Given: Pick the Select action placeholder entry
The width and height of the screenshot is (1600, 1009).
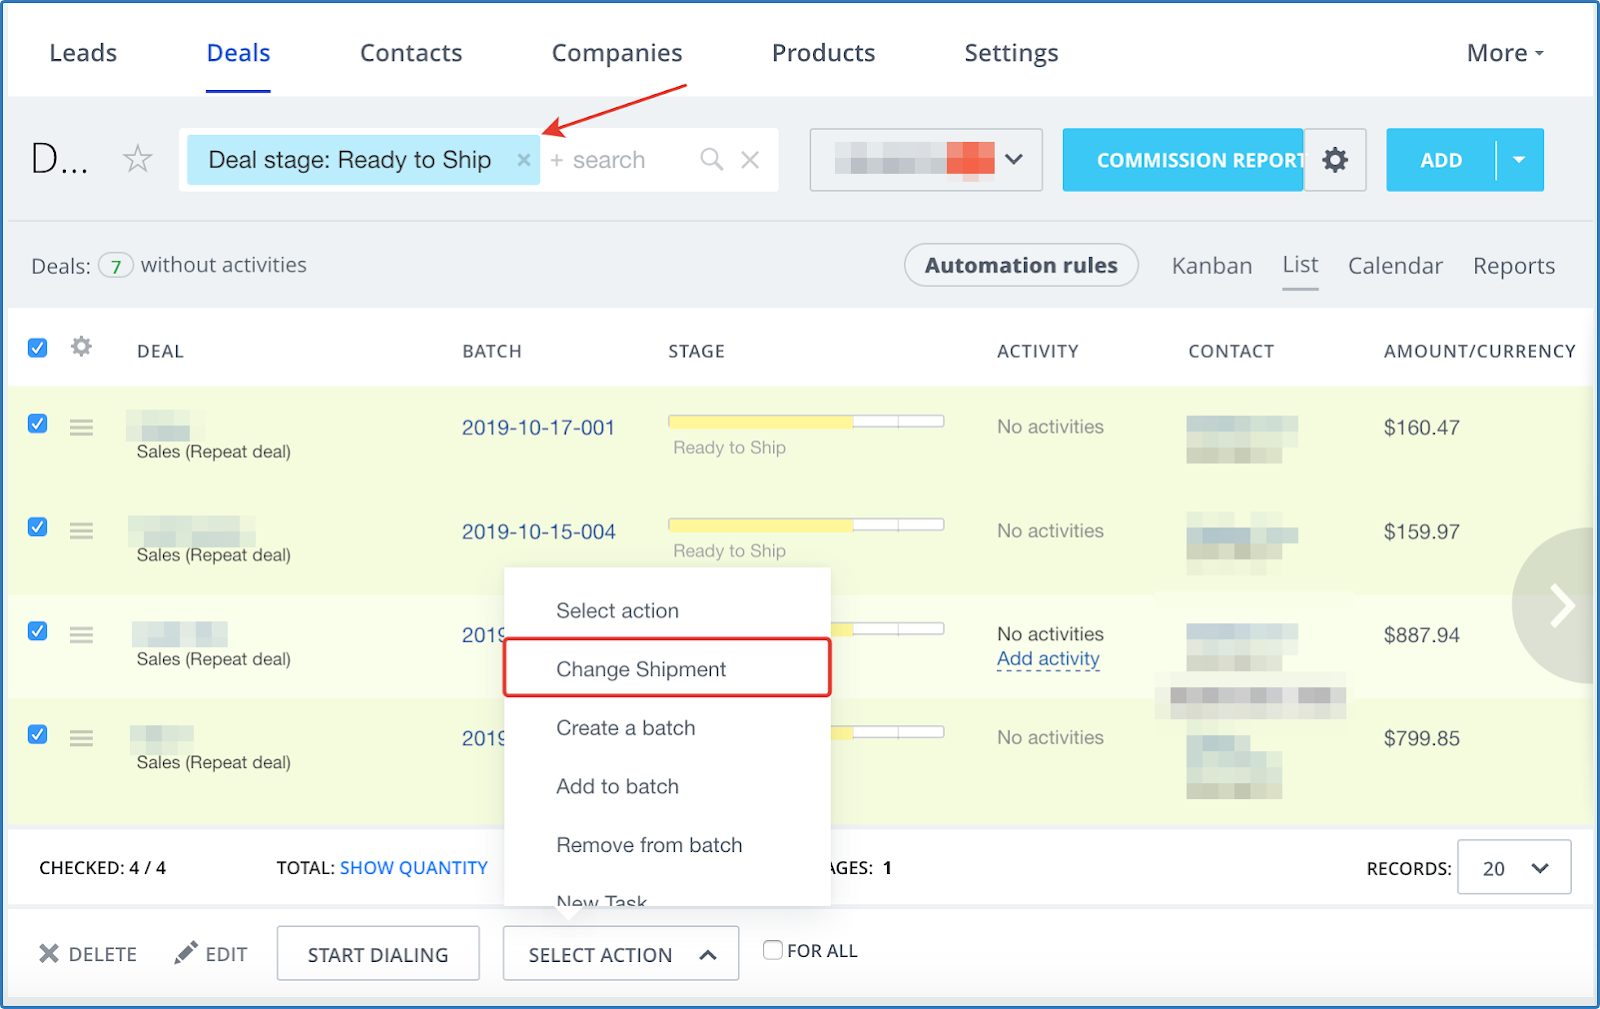Looking at the screenshot, I should 667,610.
